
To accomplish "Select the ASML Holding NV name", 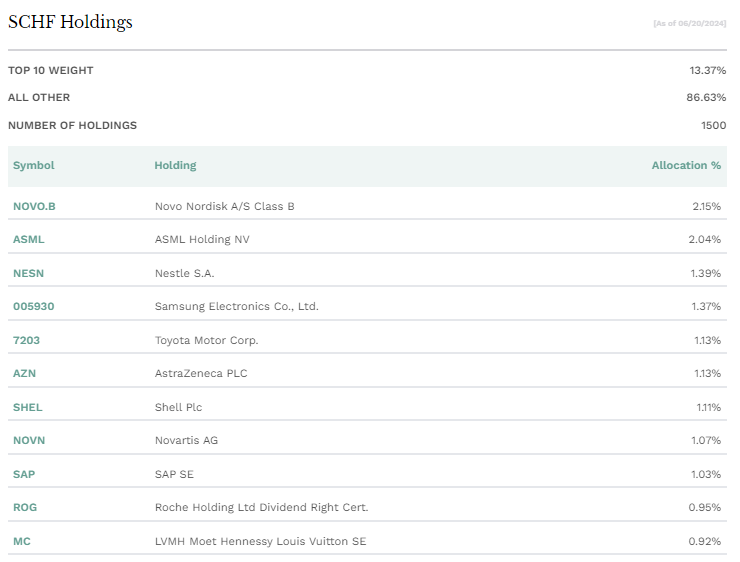I will (x=202, y=239).
